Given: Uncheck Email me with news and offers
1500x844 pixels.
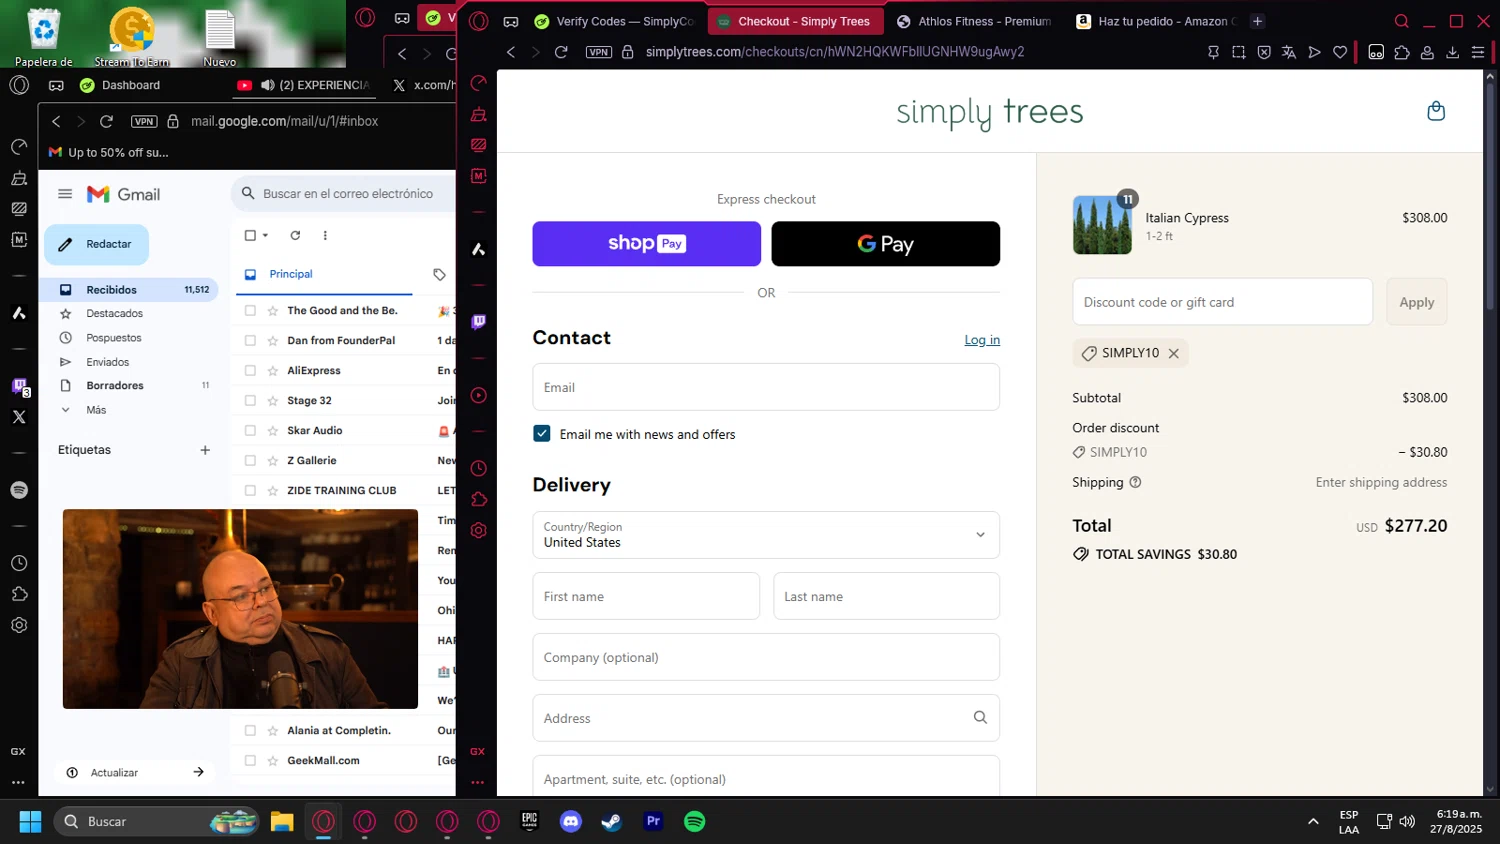Looking at the screenshot, I should [x=542, y=433].
